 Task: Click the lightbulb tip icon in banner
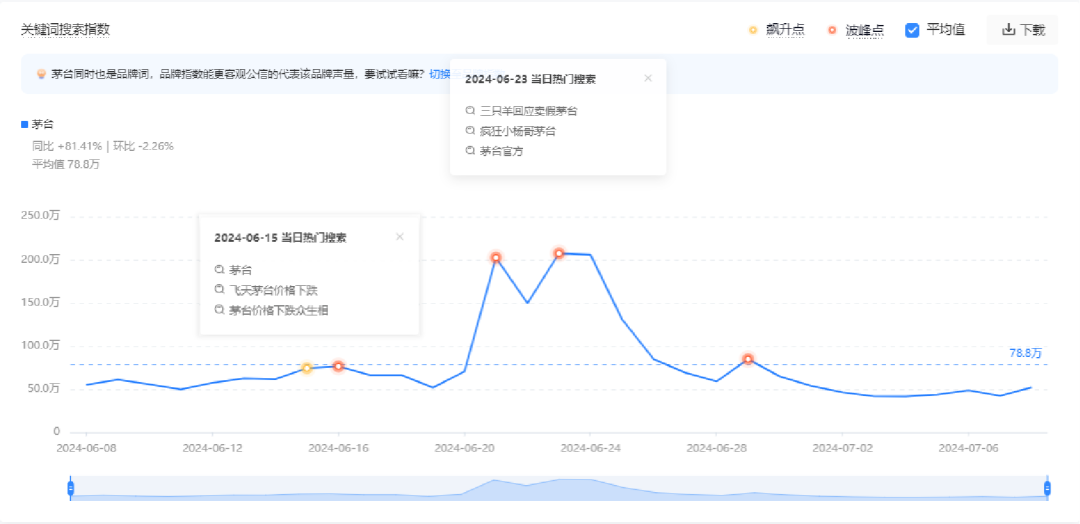point(41,74)
